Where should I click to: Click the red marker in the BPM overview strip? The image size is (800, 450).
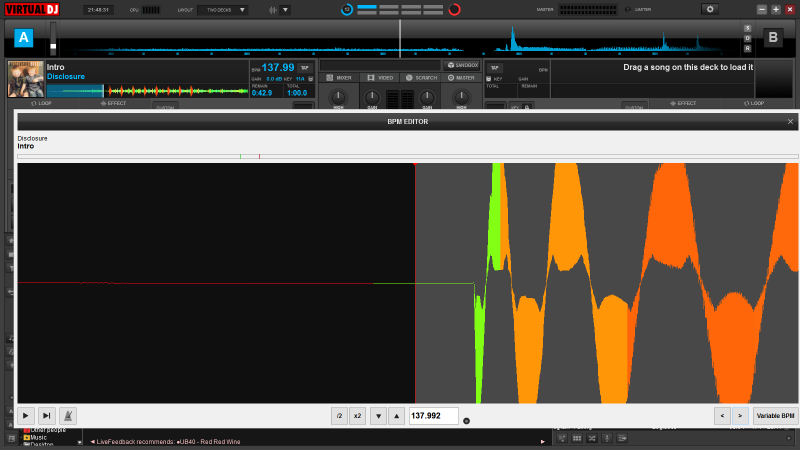pos(259,156)
